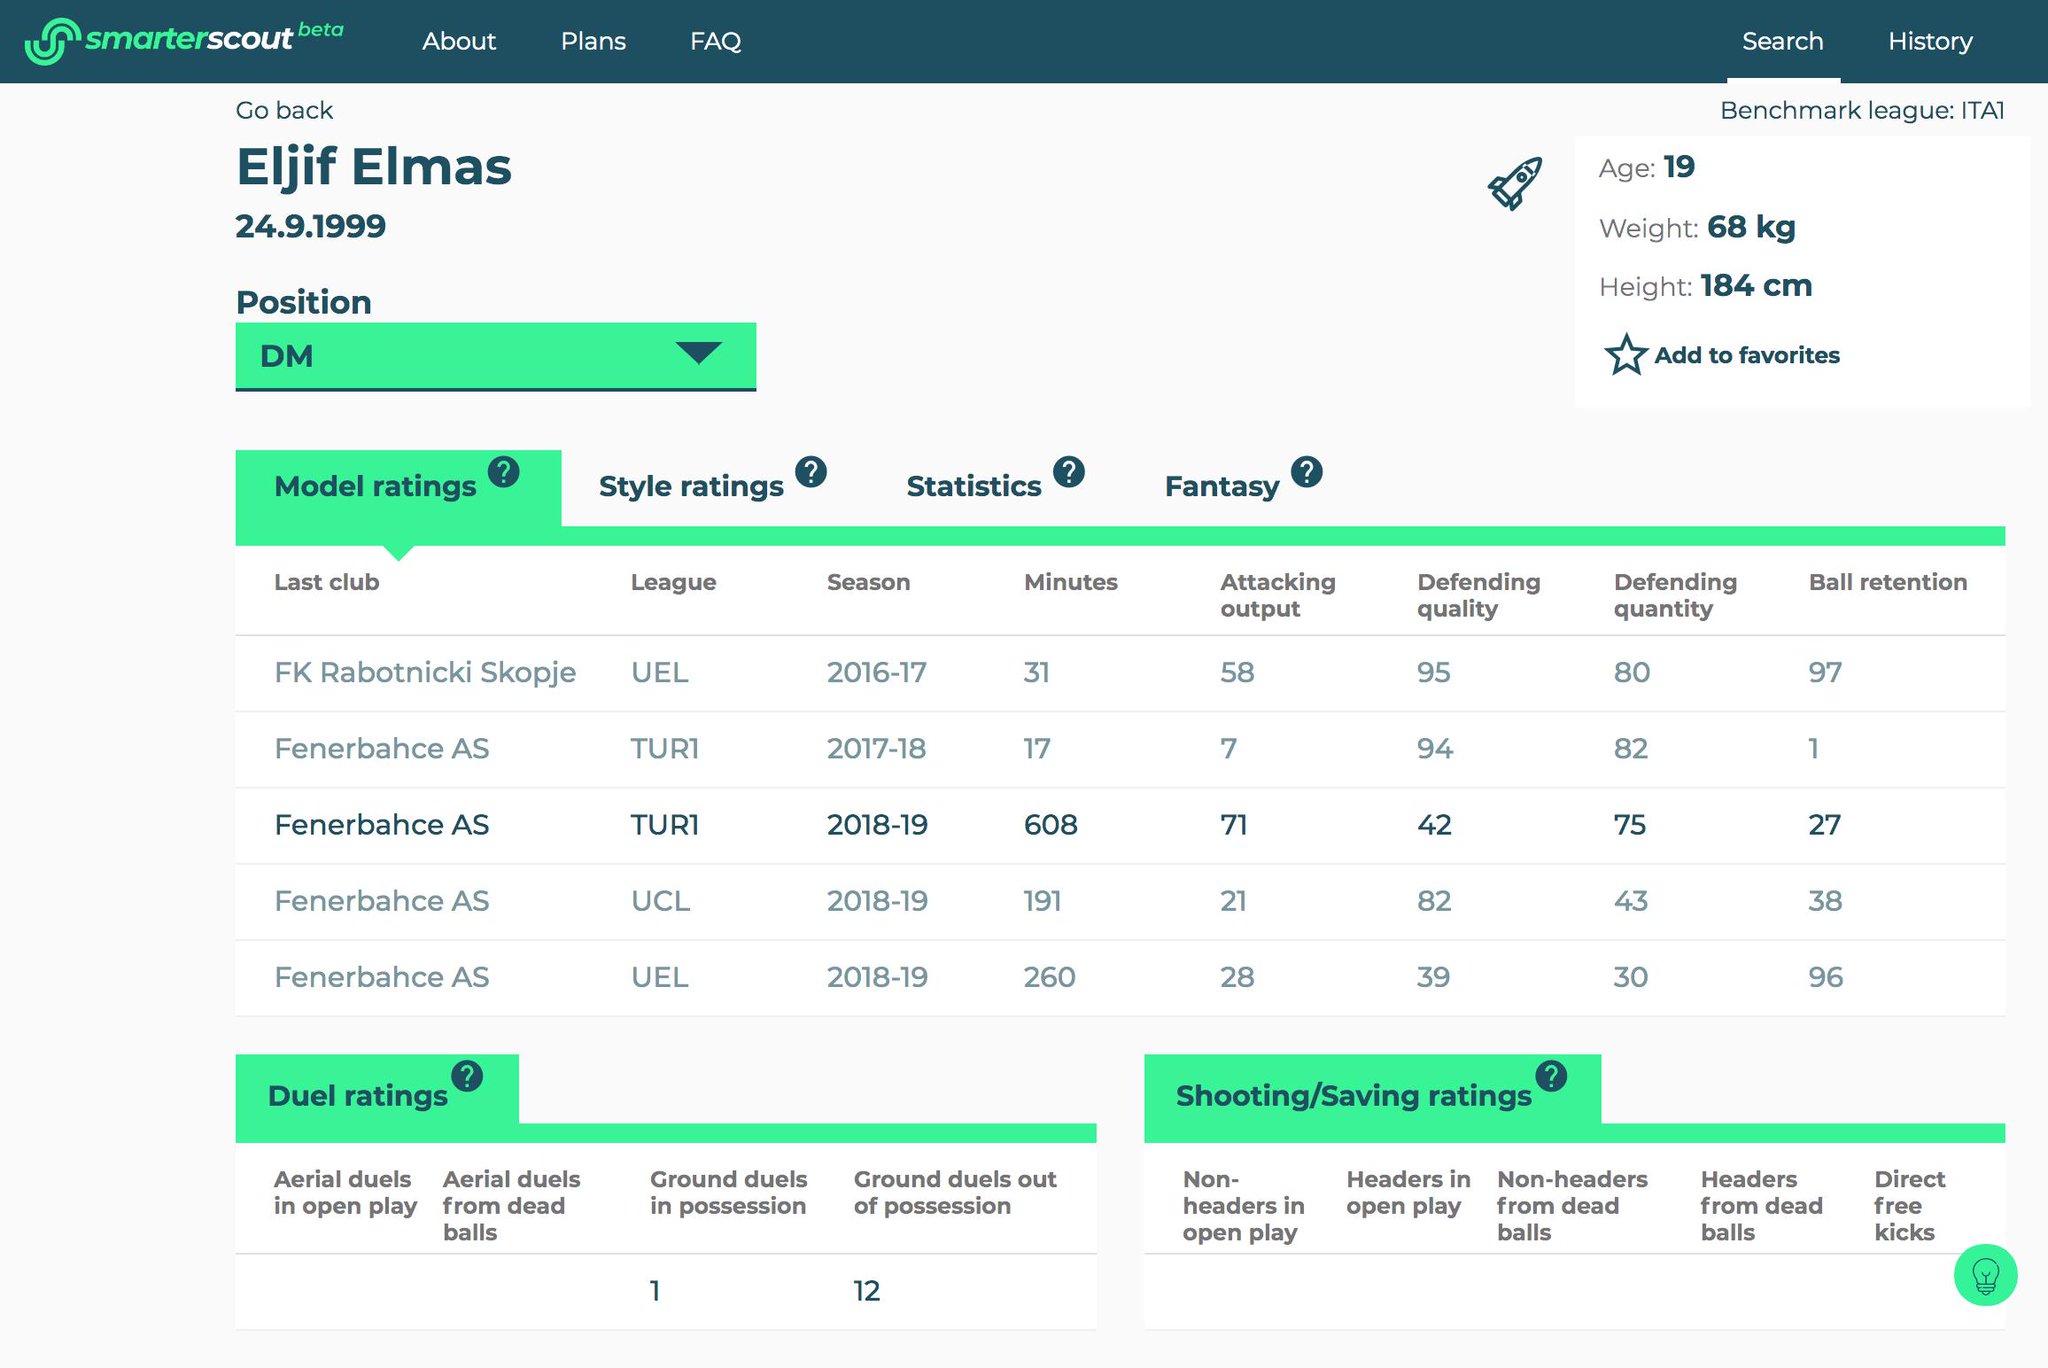This screenshot has width=2048, height=1368.
Task: Open the Fantasy tab
Action: tap(1221, 487)
